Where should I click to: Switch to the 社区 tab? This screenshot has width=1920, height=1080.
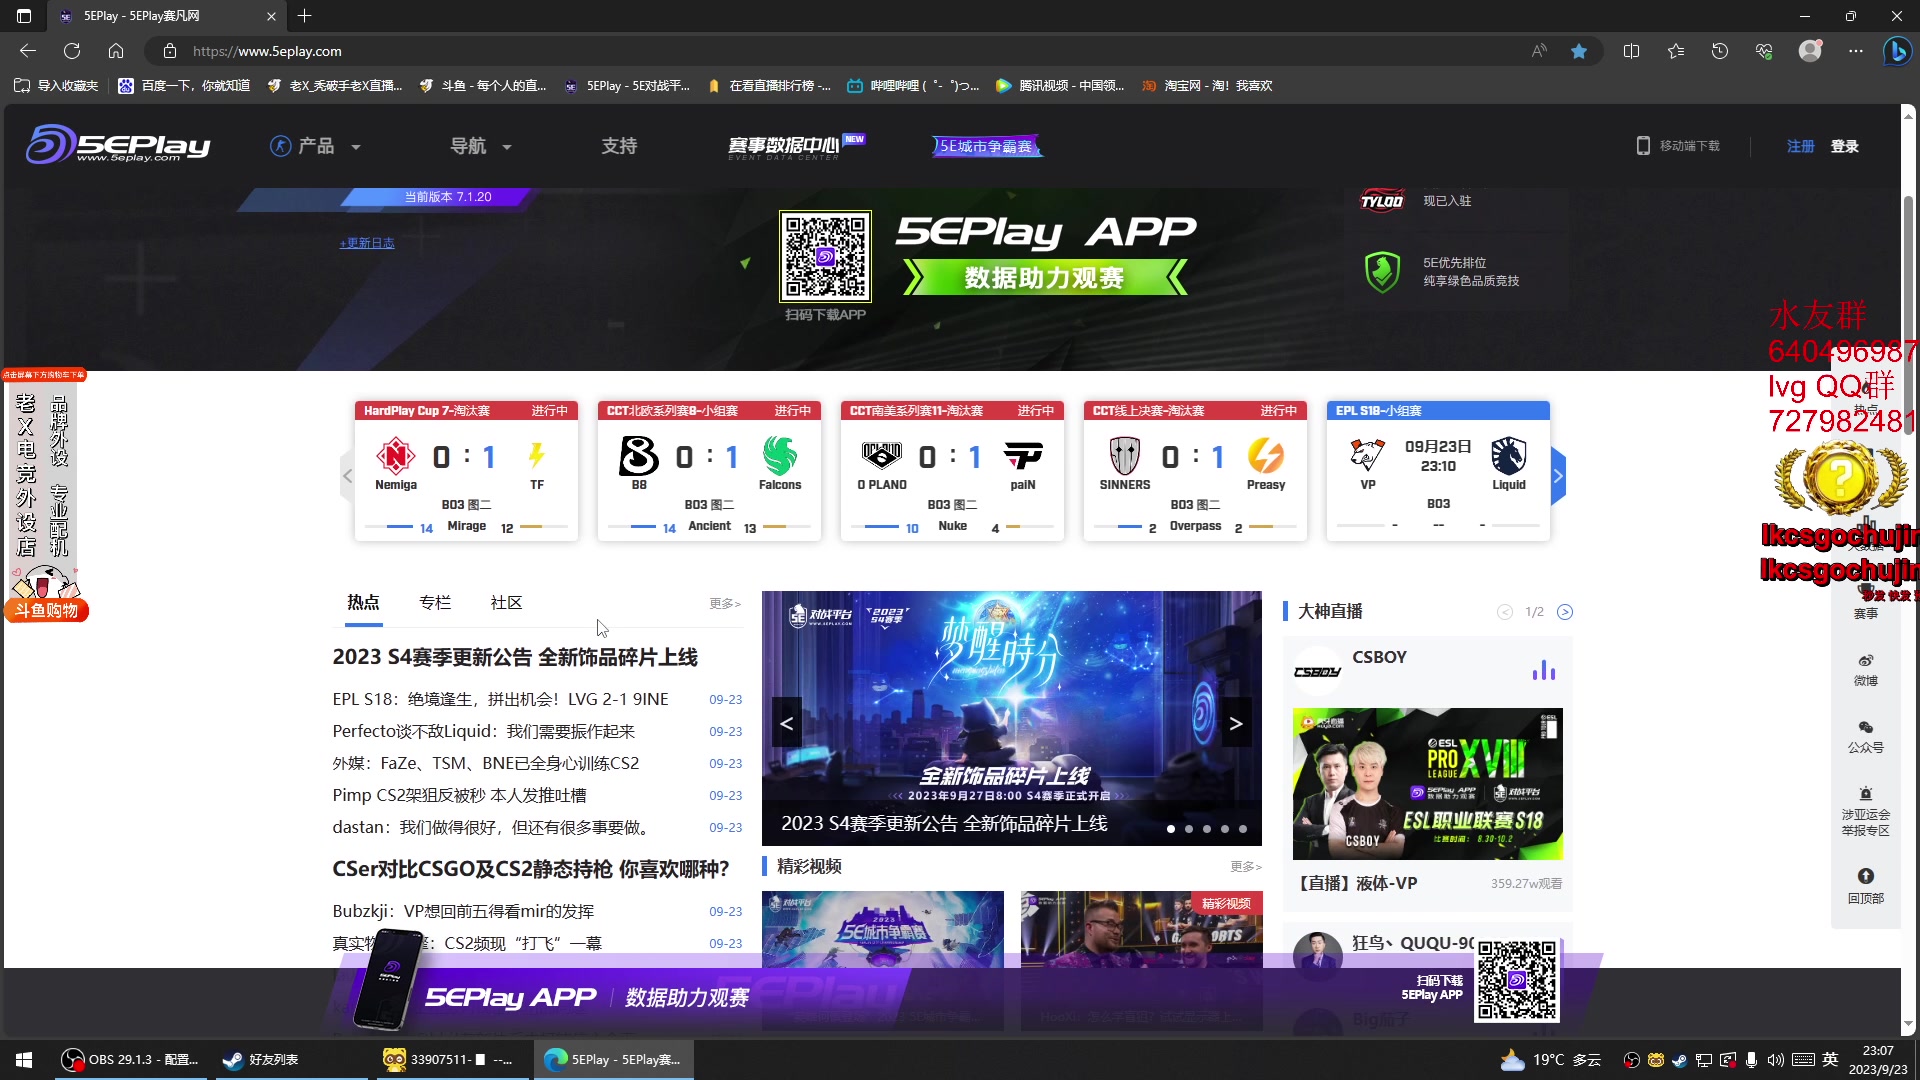coord(506,602)
